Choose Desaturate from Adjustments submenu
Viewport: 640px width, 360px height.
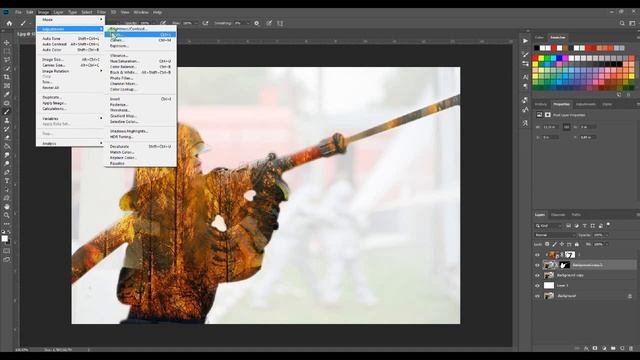pos(140,147)
